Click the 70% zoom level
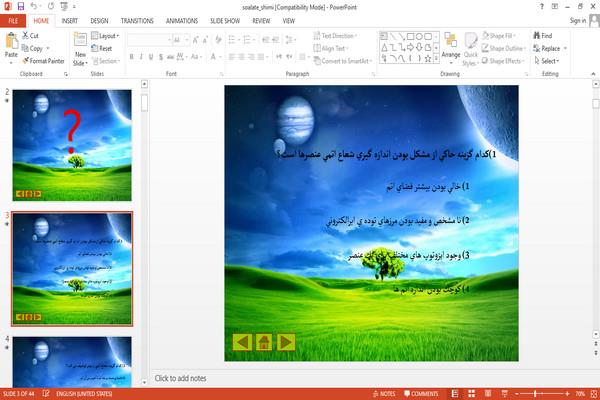The height and width of the screenshot is (400, 600). coord(580,394)
